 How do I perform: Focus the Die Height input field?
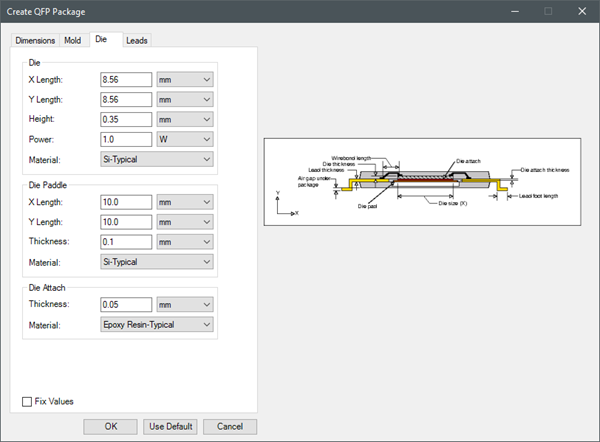[x=126, y=119]
